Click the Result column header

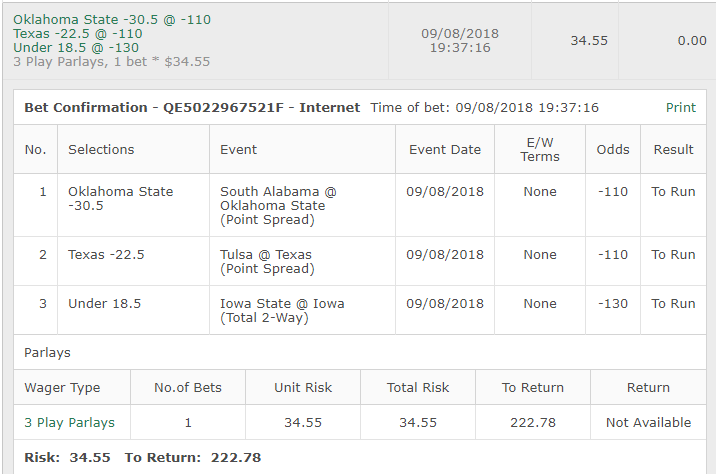tap(673, 150)
